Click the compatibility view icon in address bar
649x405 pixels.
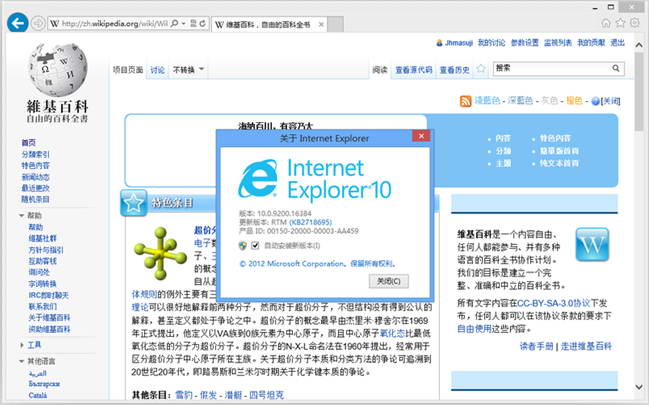(x=193, y=24)
